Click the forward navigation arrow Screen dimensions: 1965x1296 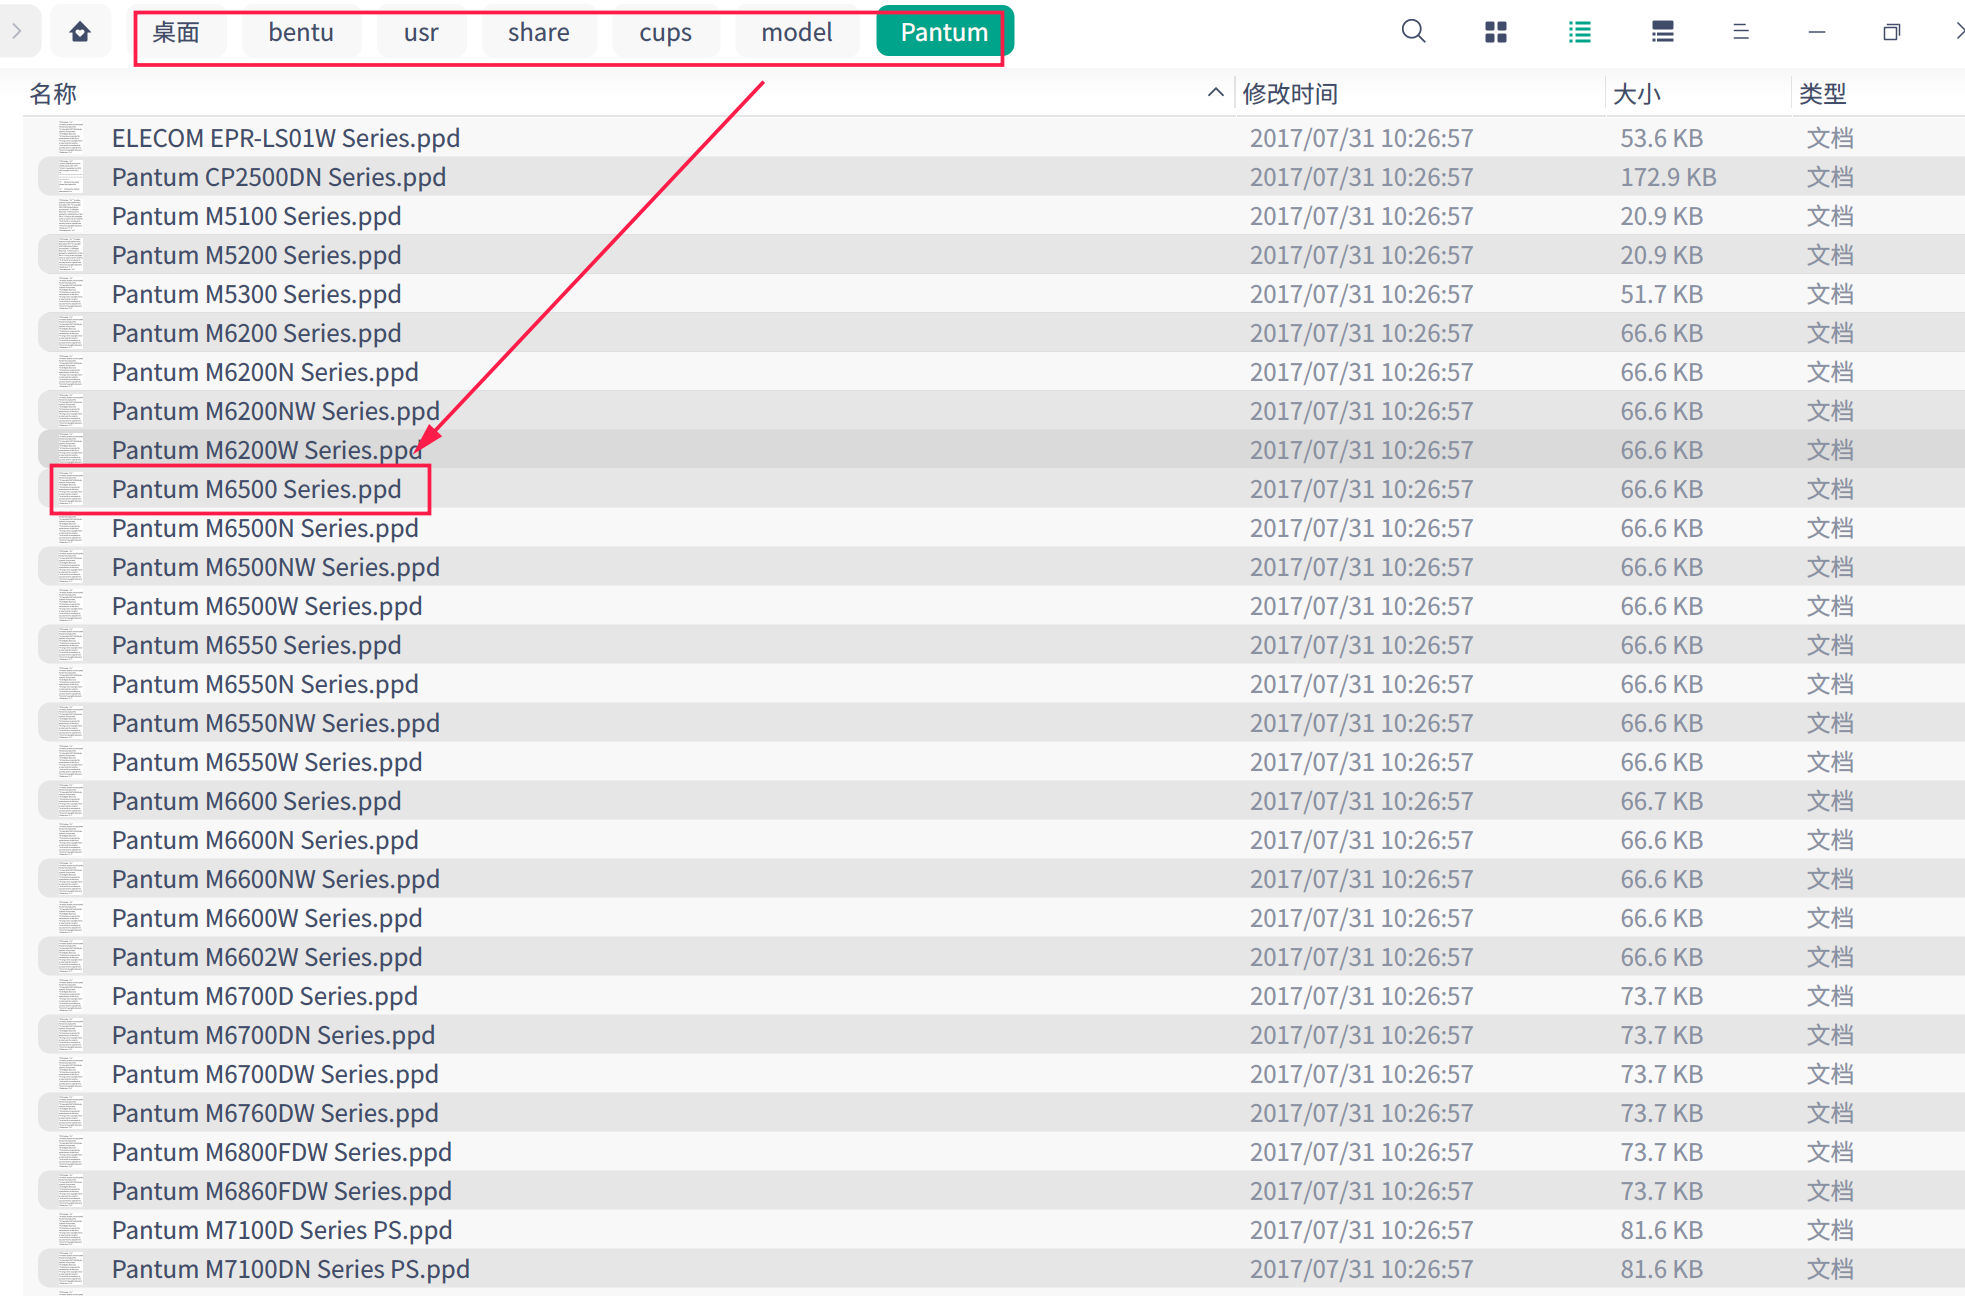pyautogui.click(x=17, y=32)
